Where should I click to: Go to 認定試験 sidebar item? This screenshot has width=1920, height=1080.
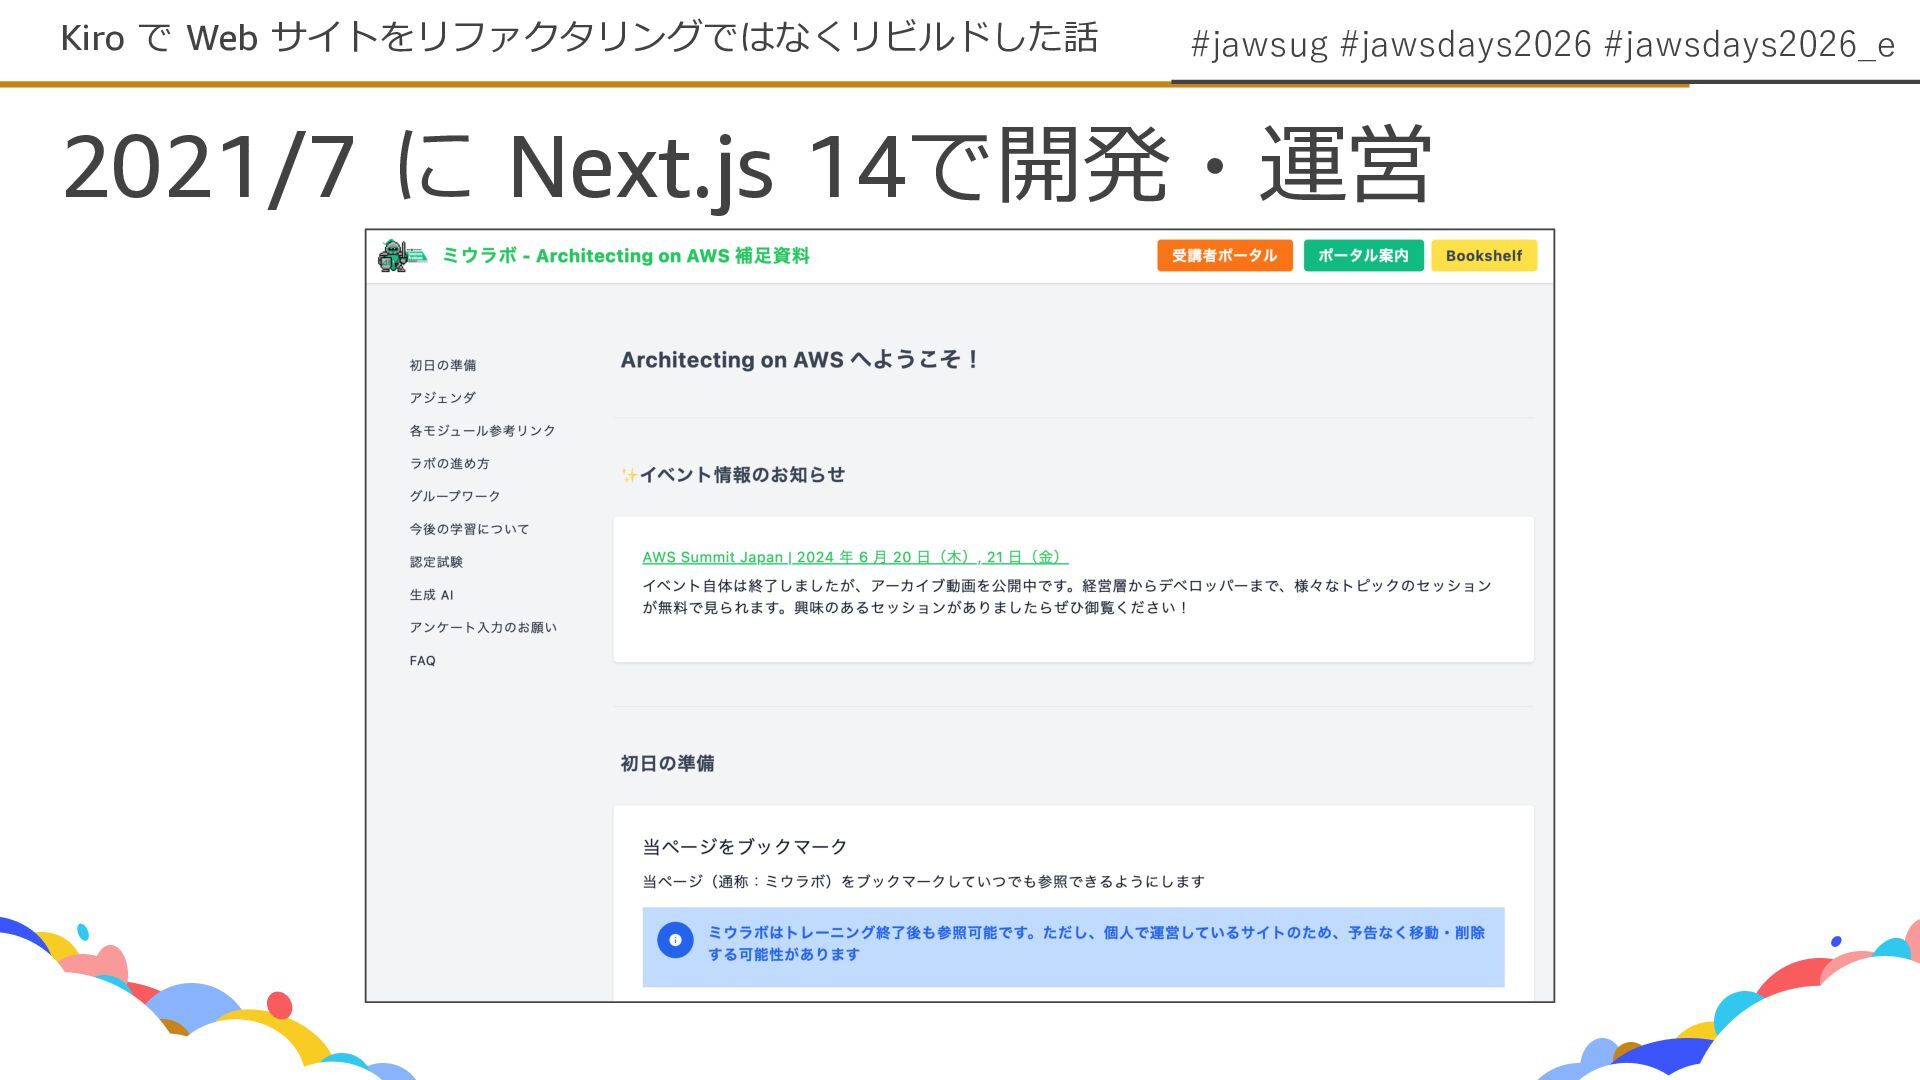pos(435,562)
